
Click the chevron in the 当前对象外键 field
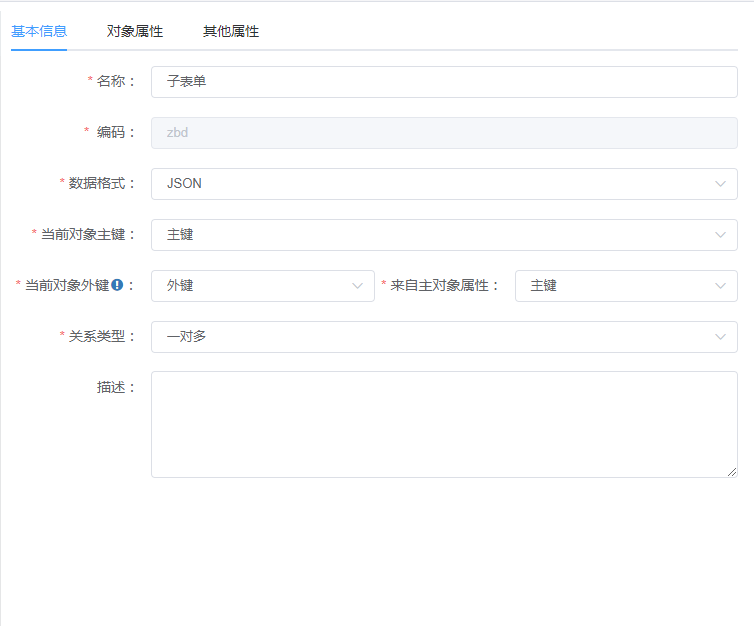tap(357, 286)
